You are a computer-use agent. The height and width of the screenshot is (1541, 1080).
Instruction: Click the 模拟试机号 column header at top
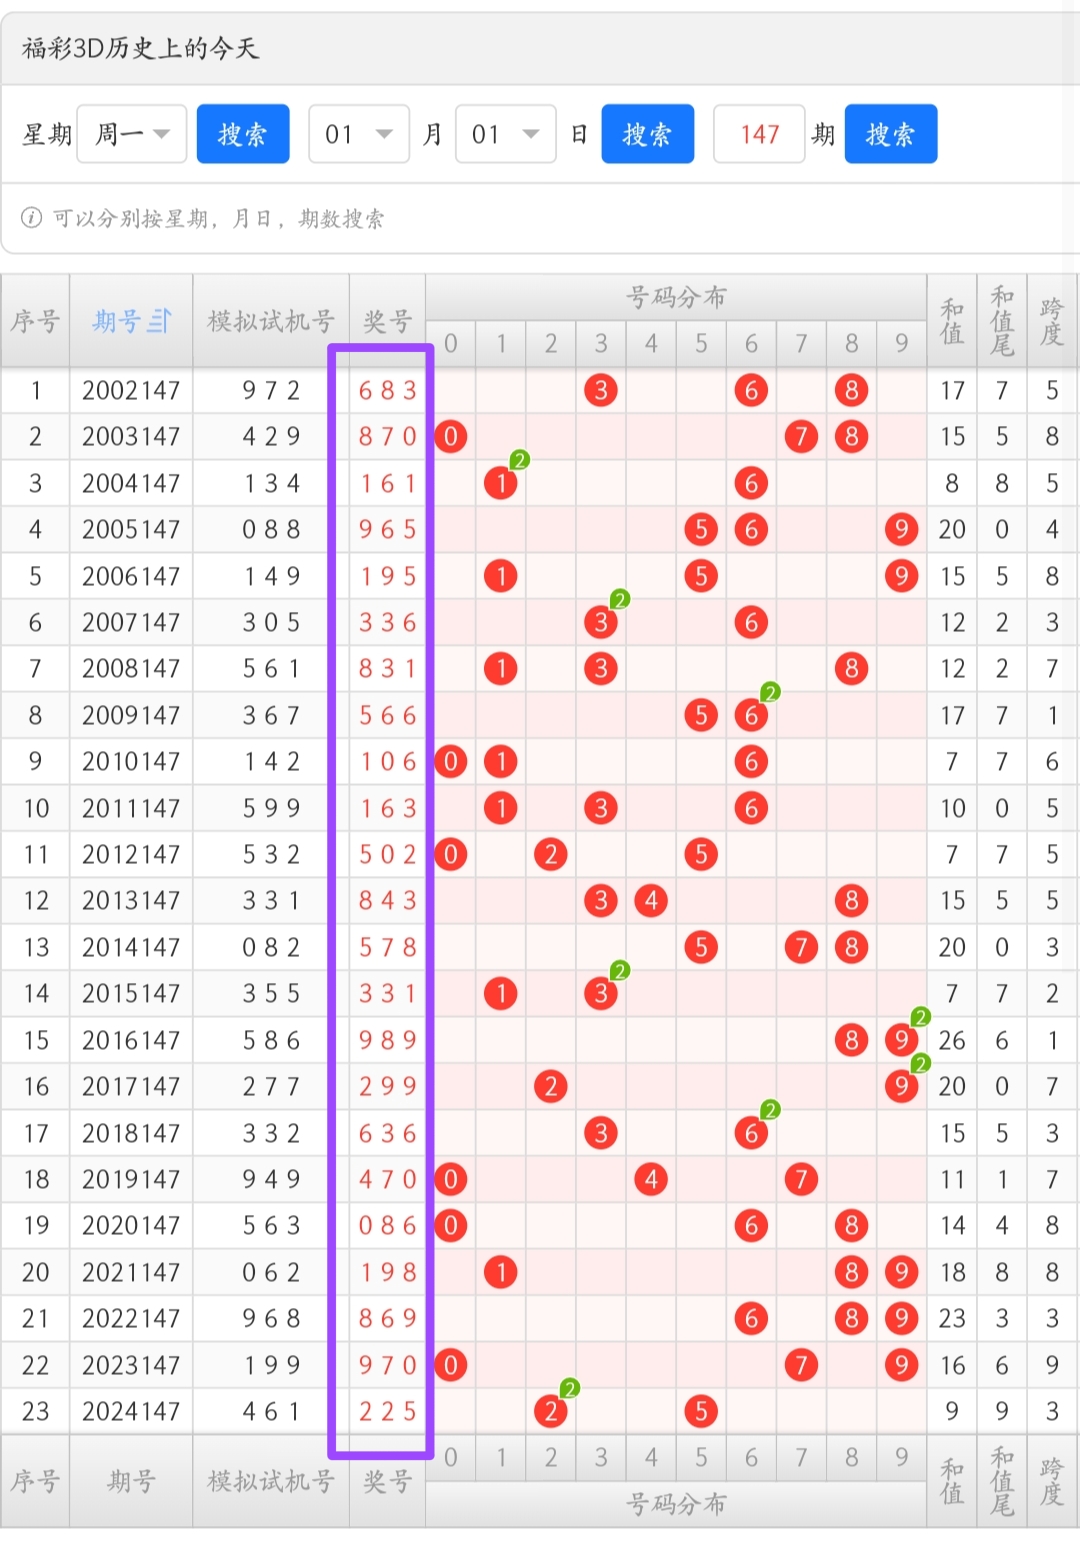[x=271, y=321]
